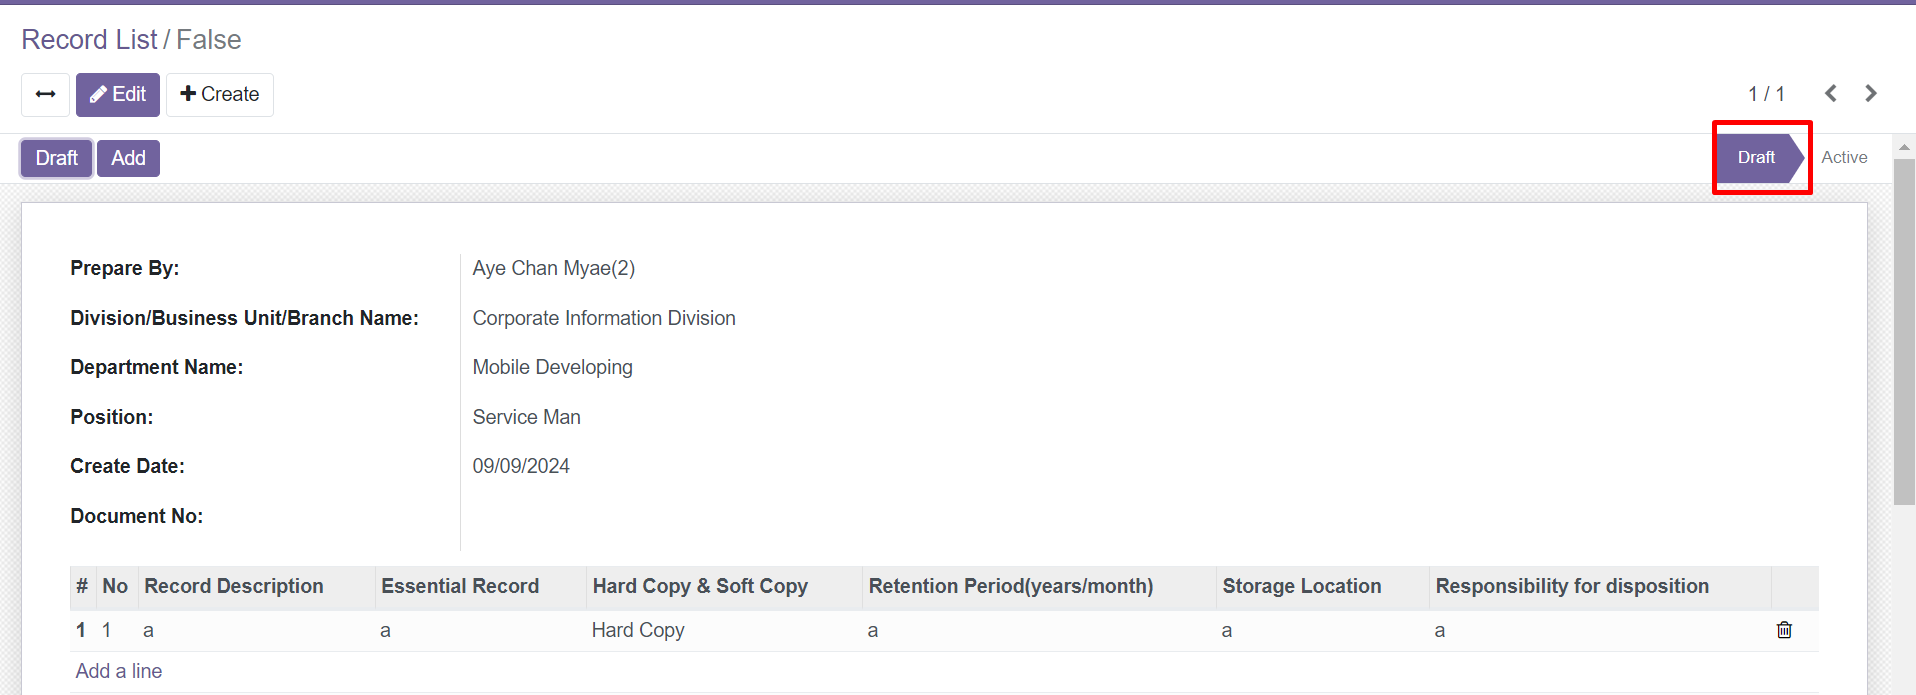1916x695 pixels.
Task: Click the False breadcrumb text
Action: click(x=209, y=39)
